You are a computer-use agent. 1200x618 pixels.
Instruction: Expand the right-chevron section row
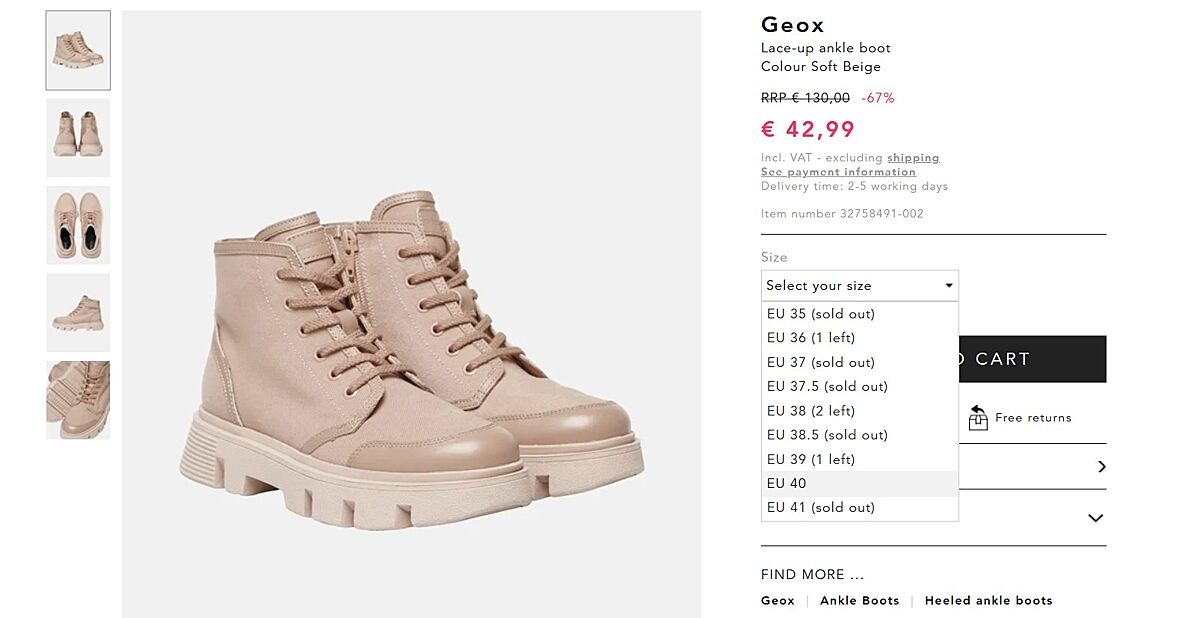click(x=1101, y=467)
